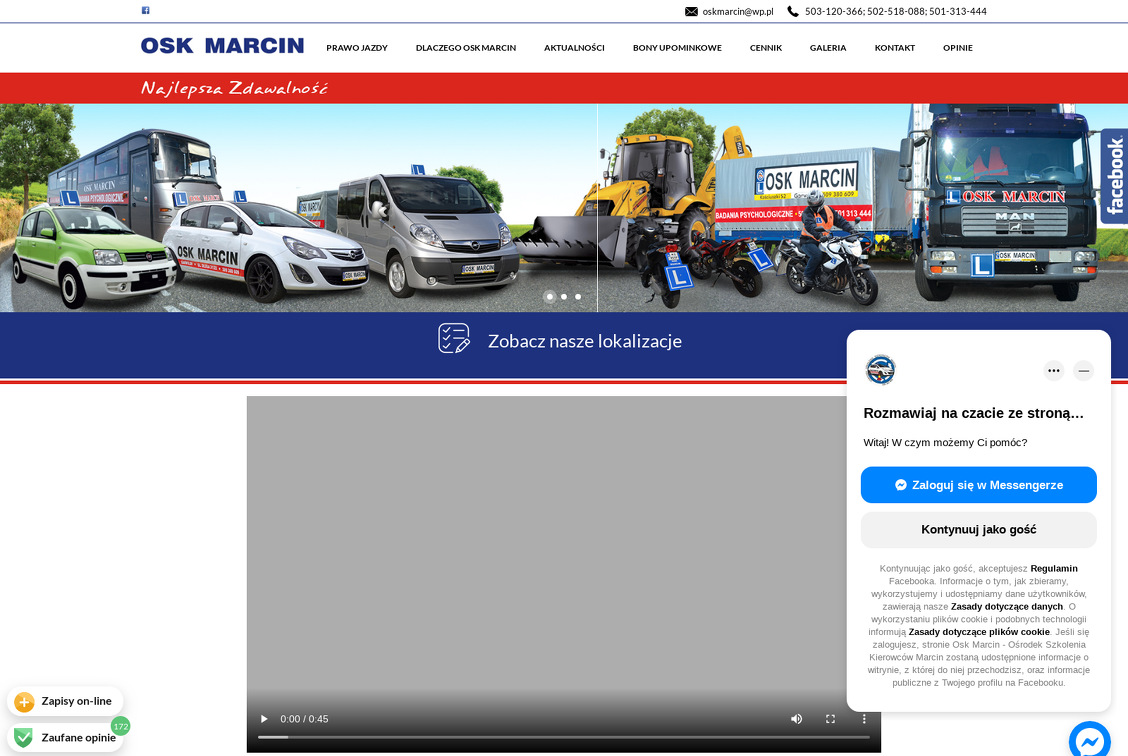Click the OSK Marcin chat avatar

880,370
